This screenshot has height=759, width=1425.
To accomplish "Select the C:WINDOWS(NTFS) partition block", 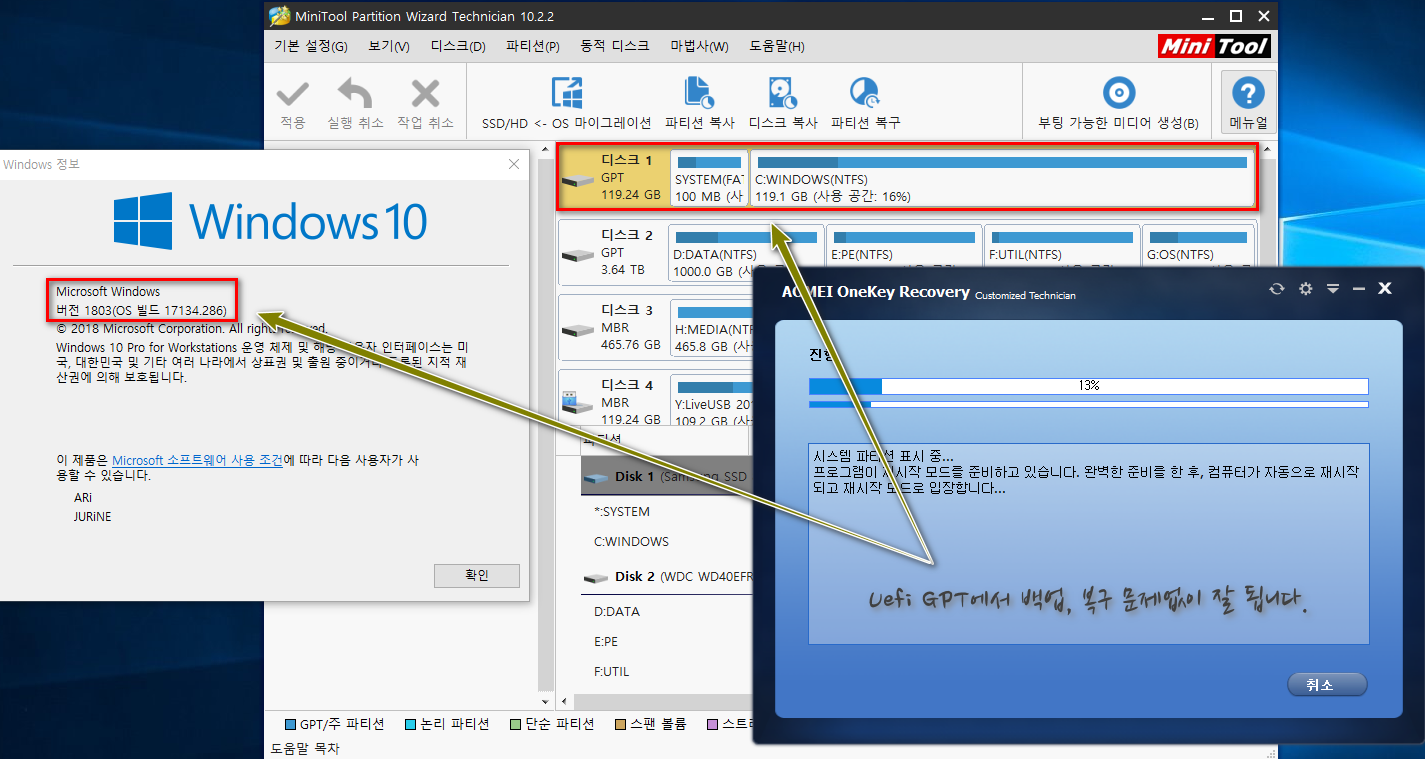I will click(1004, 179).
